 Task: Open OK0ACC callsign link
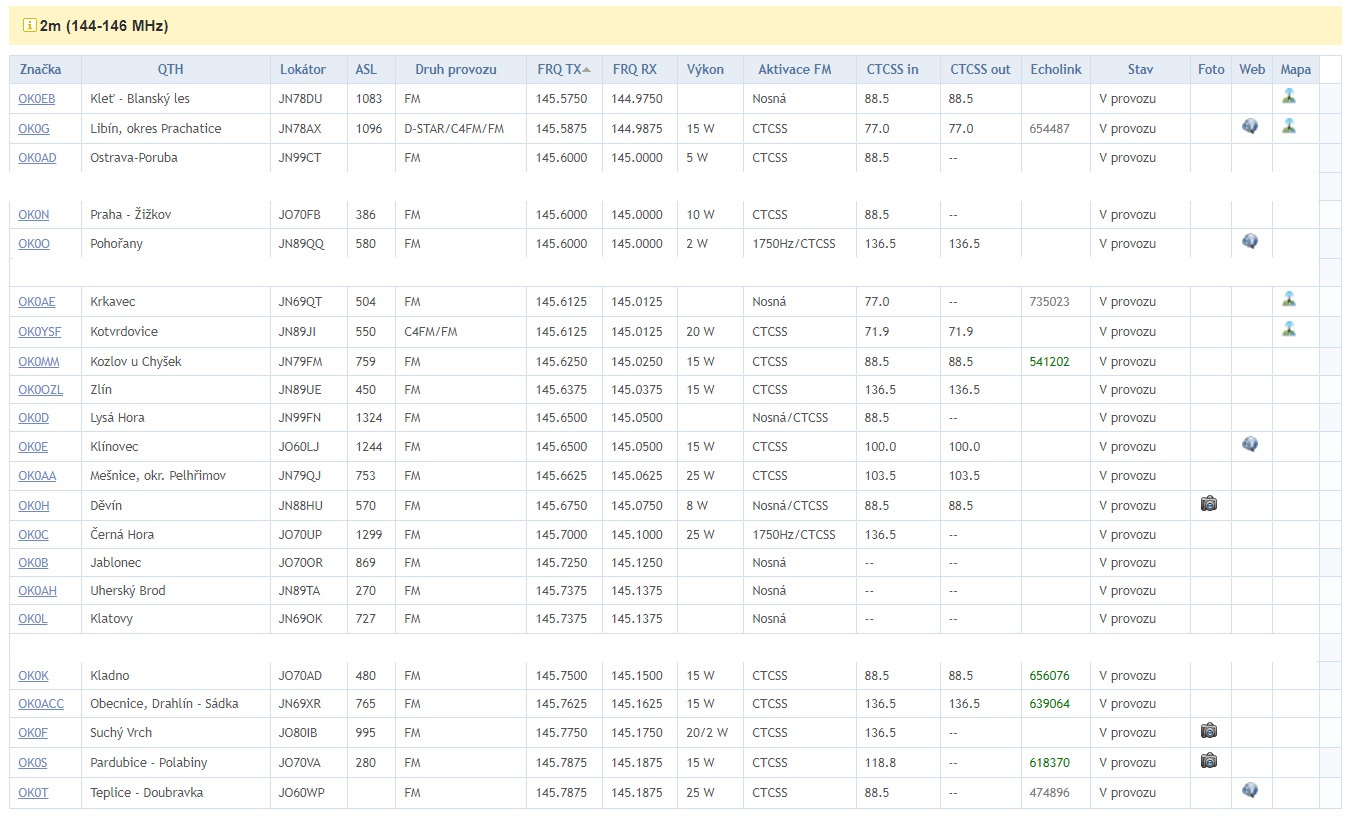pos(41,704)
